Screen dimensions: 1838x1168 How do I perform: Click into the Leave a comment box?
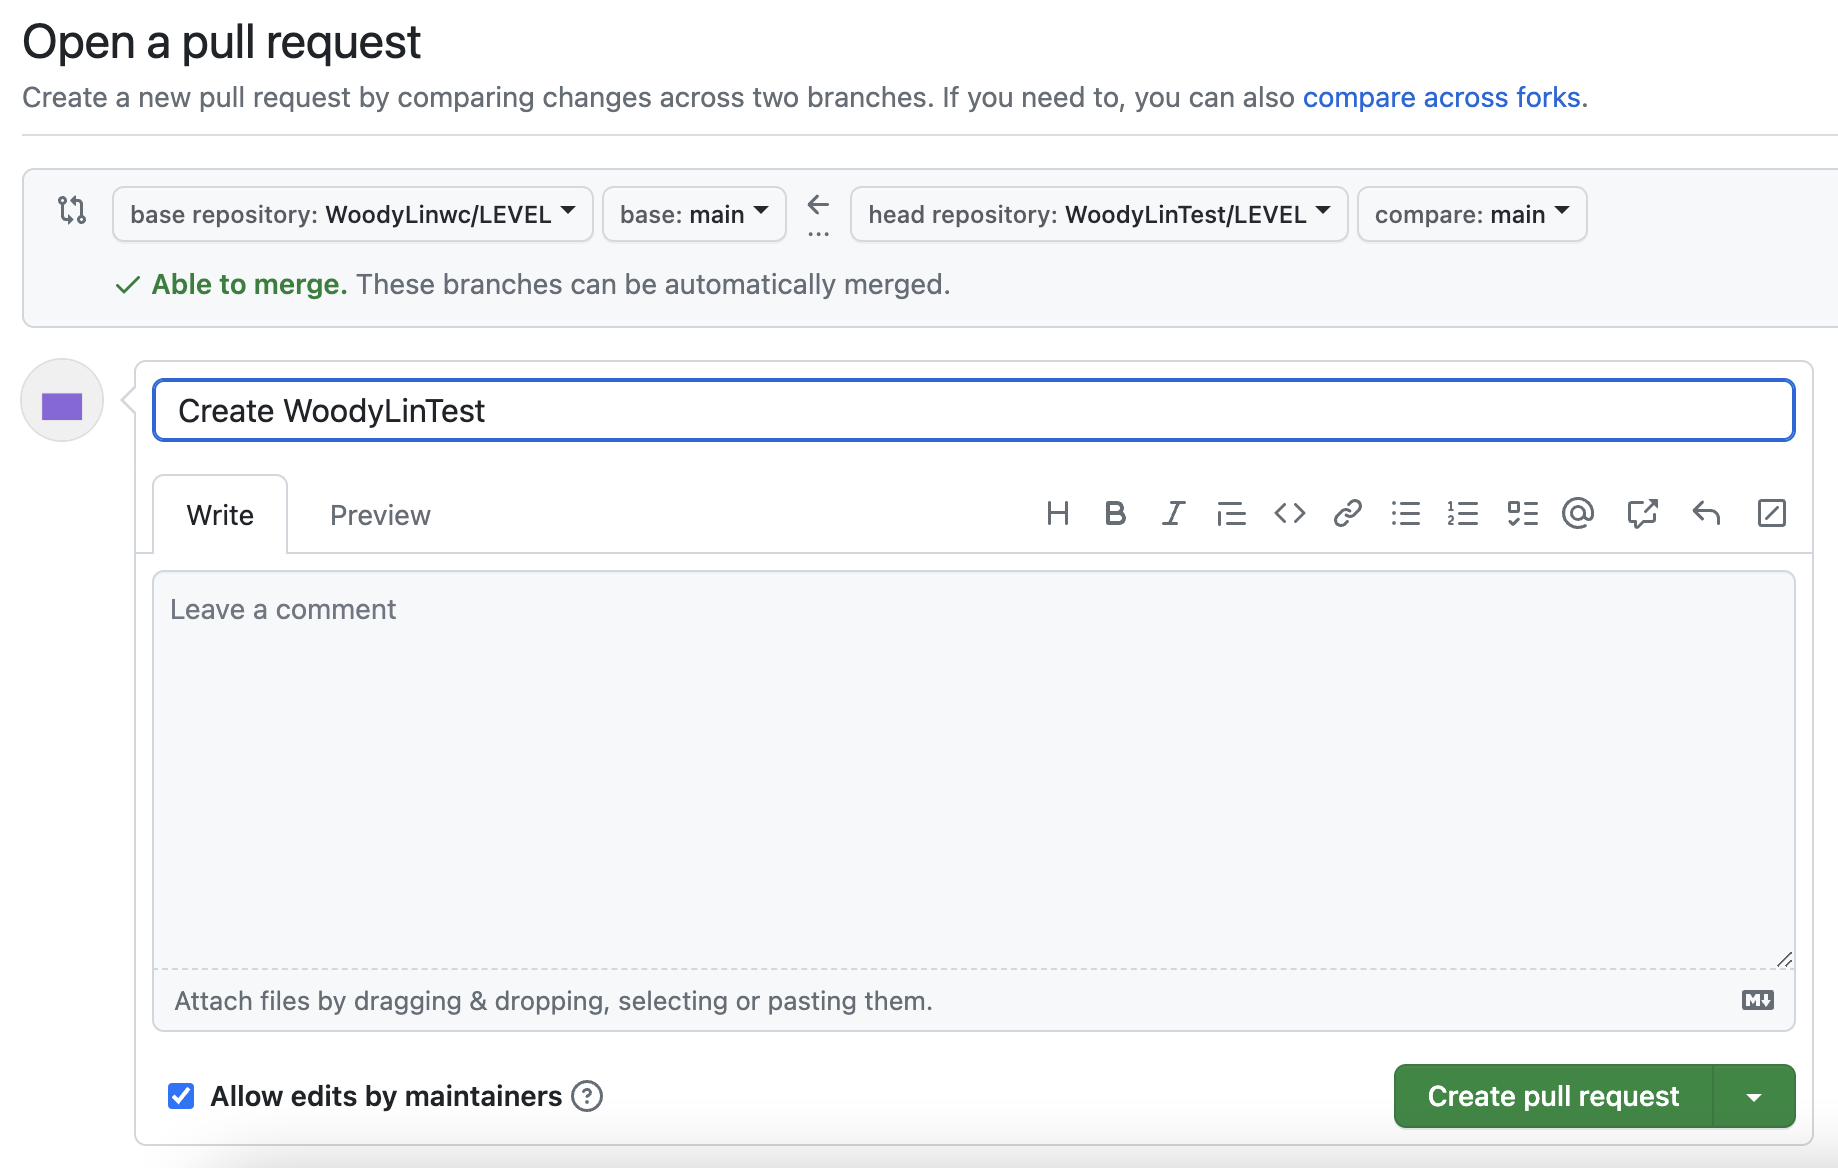974,770
